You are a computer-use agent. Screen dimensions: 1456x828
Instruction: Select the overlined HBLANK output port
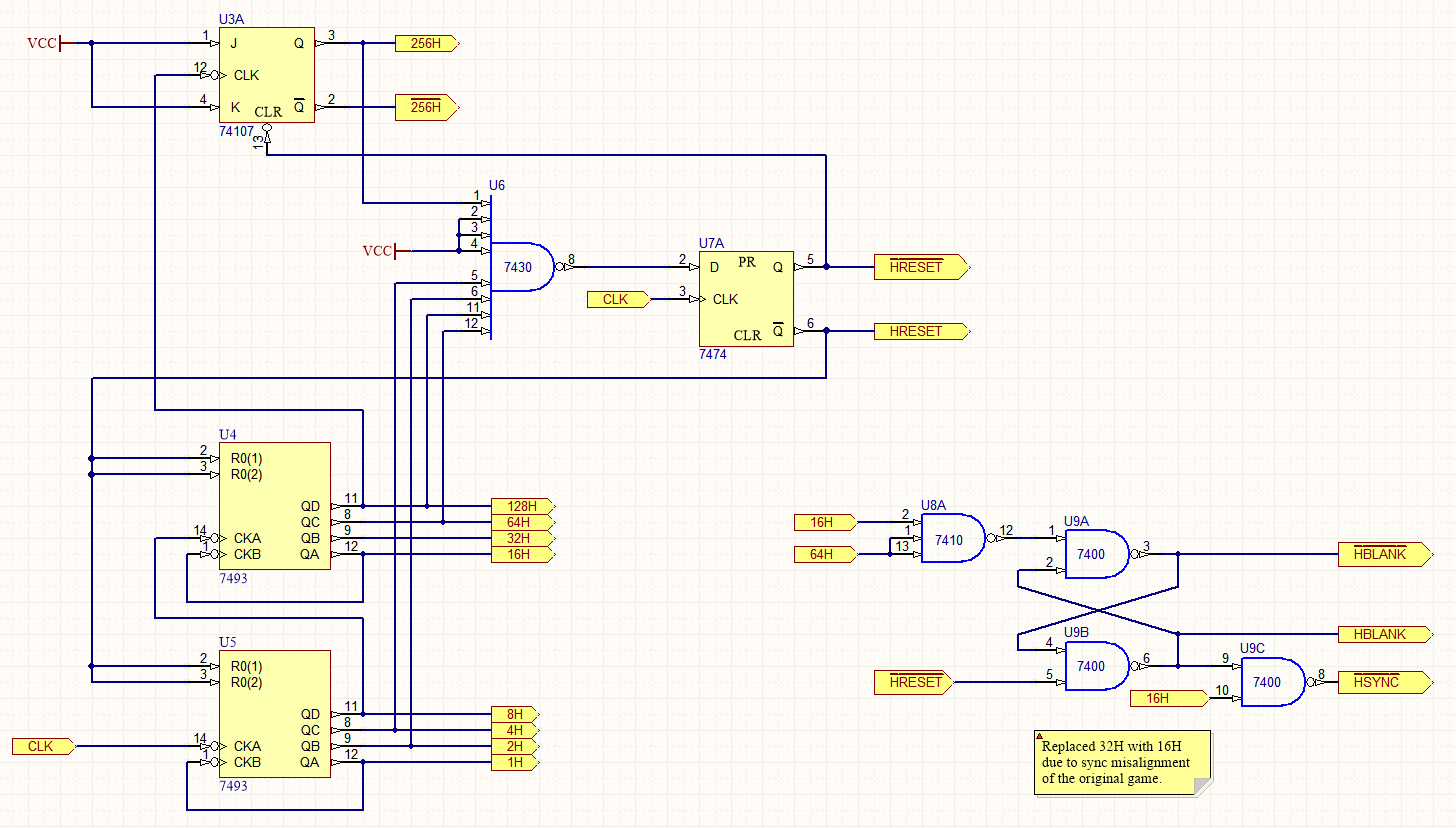pos(1385,554)
